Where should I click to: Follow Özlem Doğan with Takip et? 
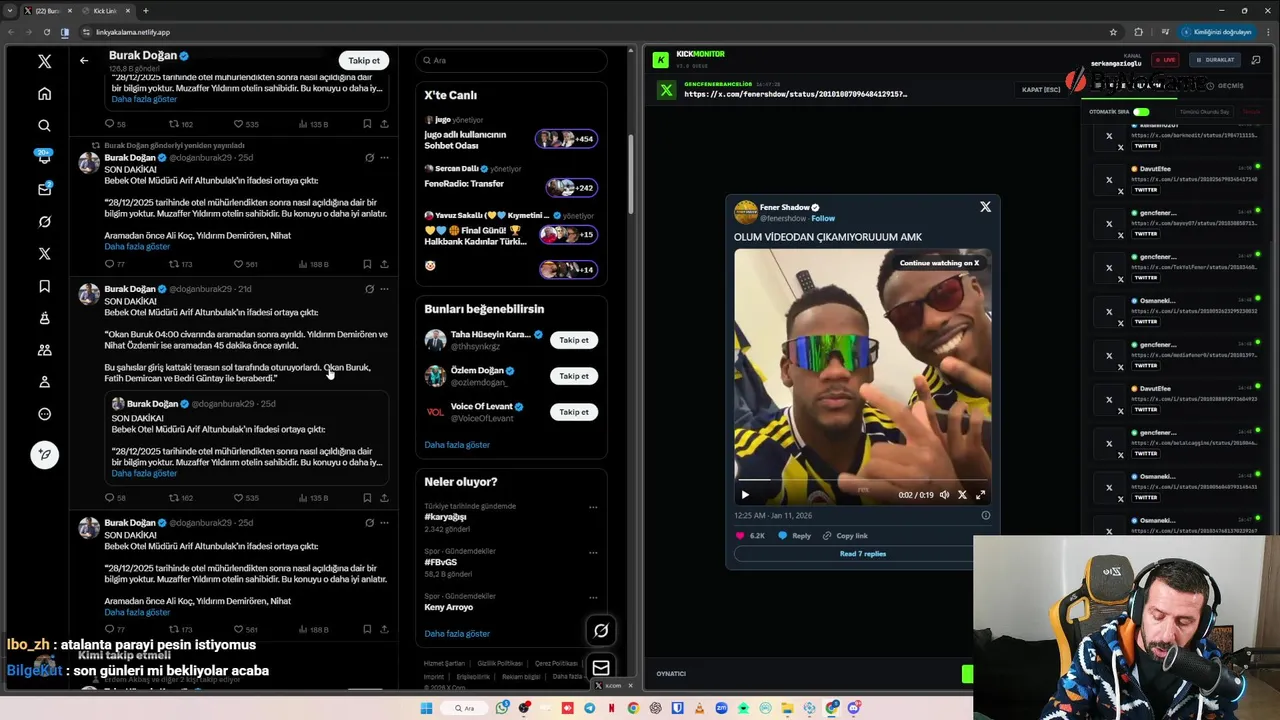574,376
